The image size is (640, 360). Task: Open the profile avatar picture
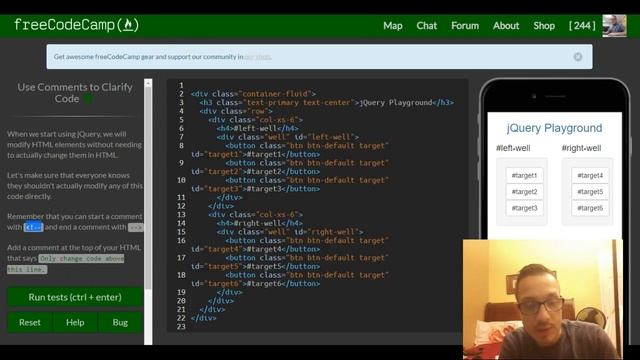(614, 26)
